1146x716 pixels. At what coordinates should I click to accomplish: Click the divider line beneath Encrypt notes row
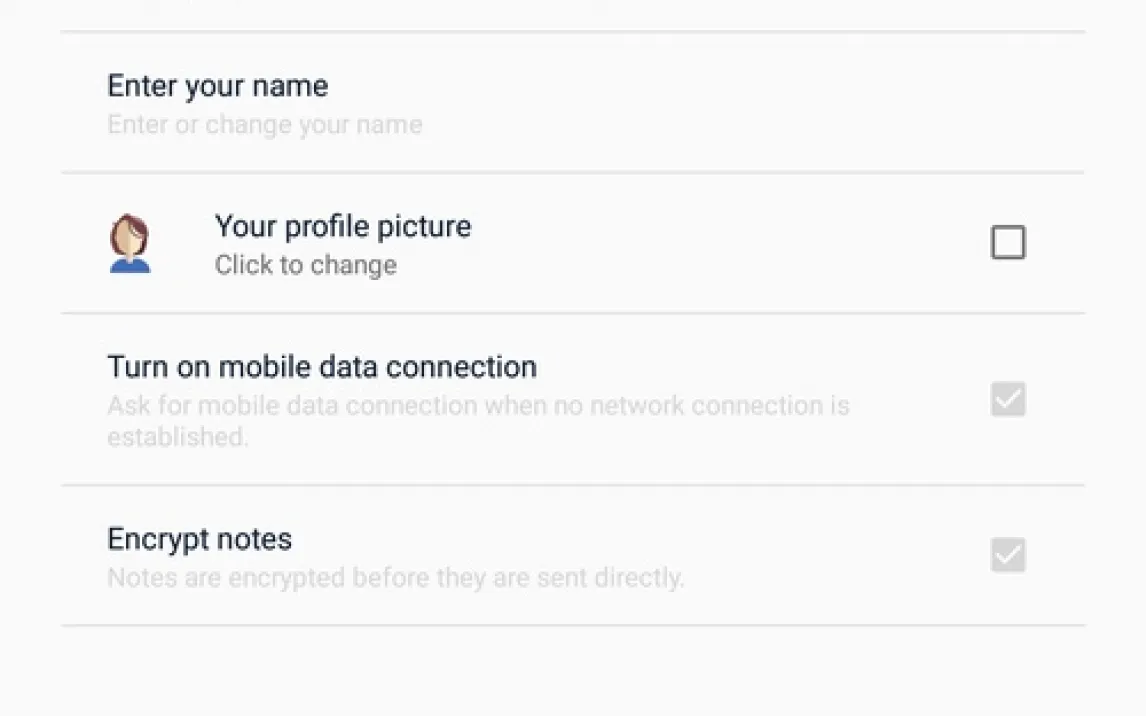click(x=572, y=626)
